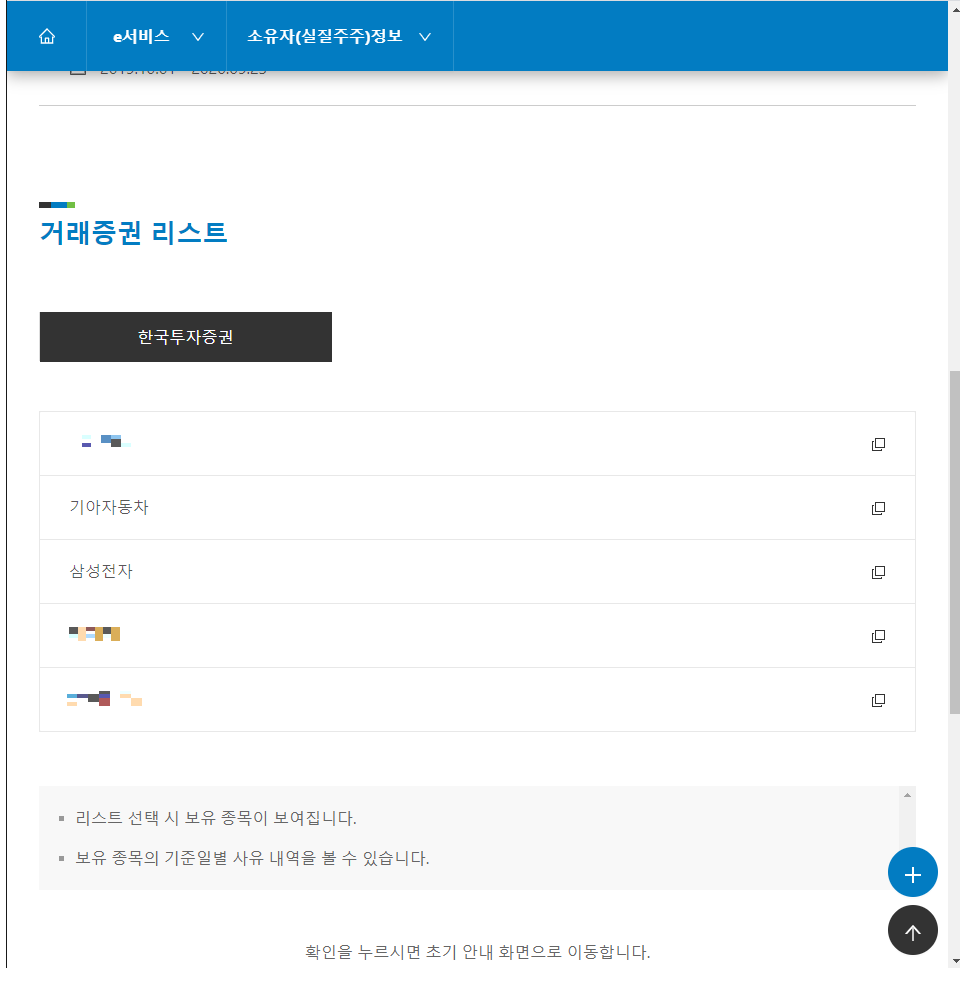The height and width of the screenshot is (996, 960).
Task: Expand the e서비스 dropdown chevron
Action: (x=198, y=37)
